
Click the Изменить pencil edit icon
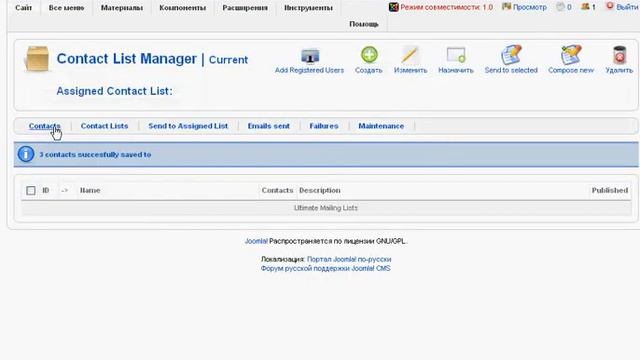(410, 55)
